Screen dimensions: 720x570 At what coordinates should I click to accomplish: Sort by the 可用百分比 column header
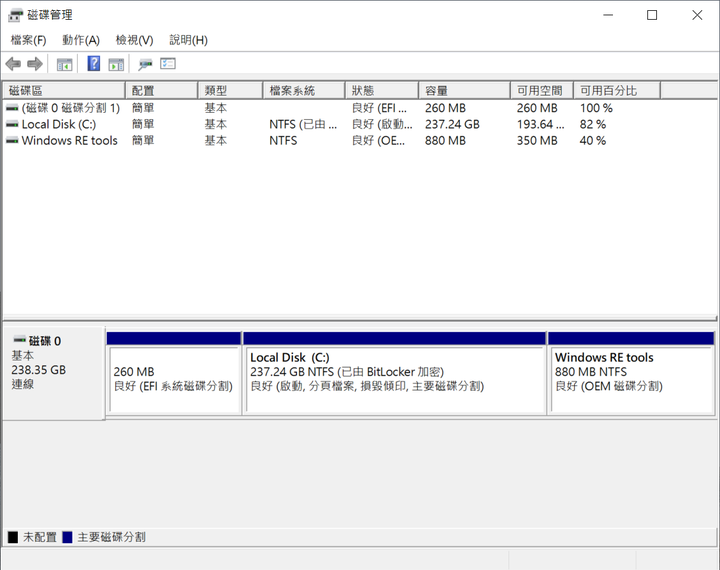pos(617,90)
